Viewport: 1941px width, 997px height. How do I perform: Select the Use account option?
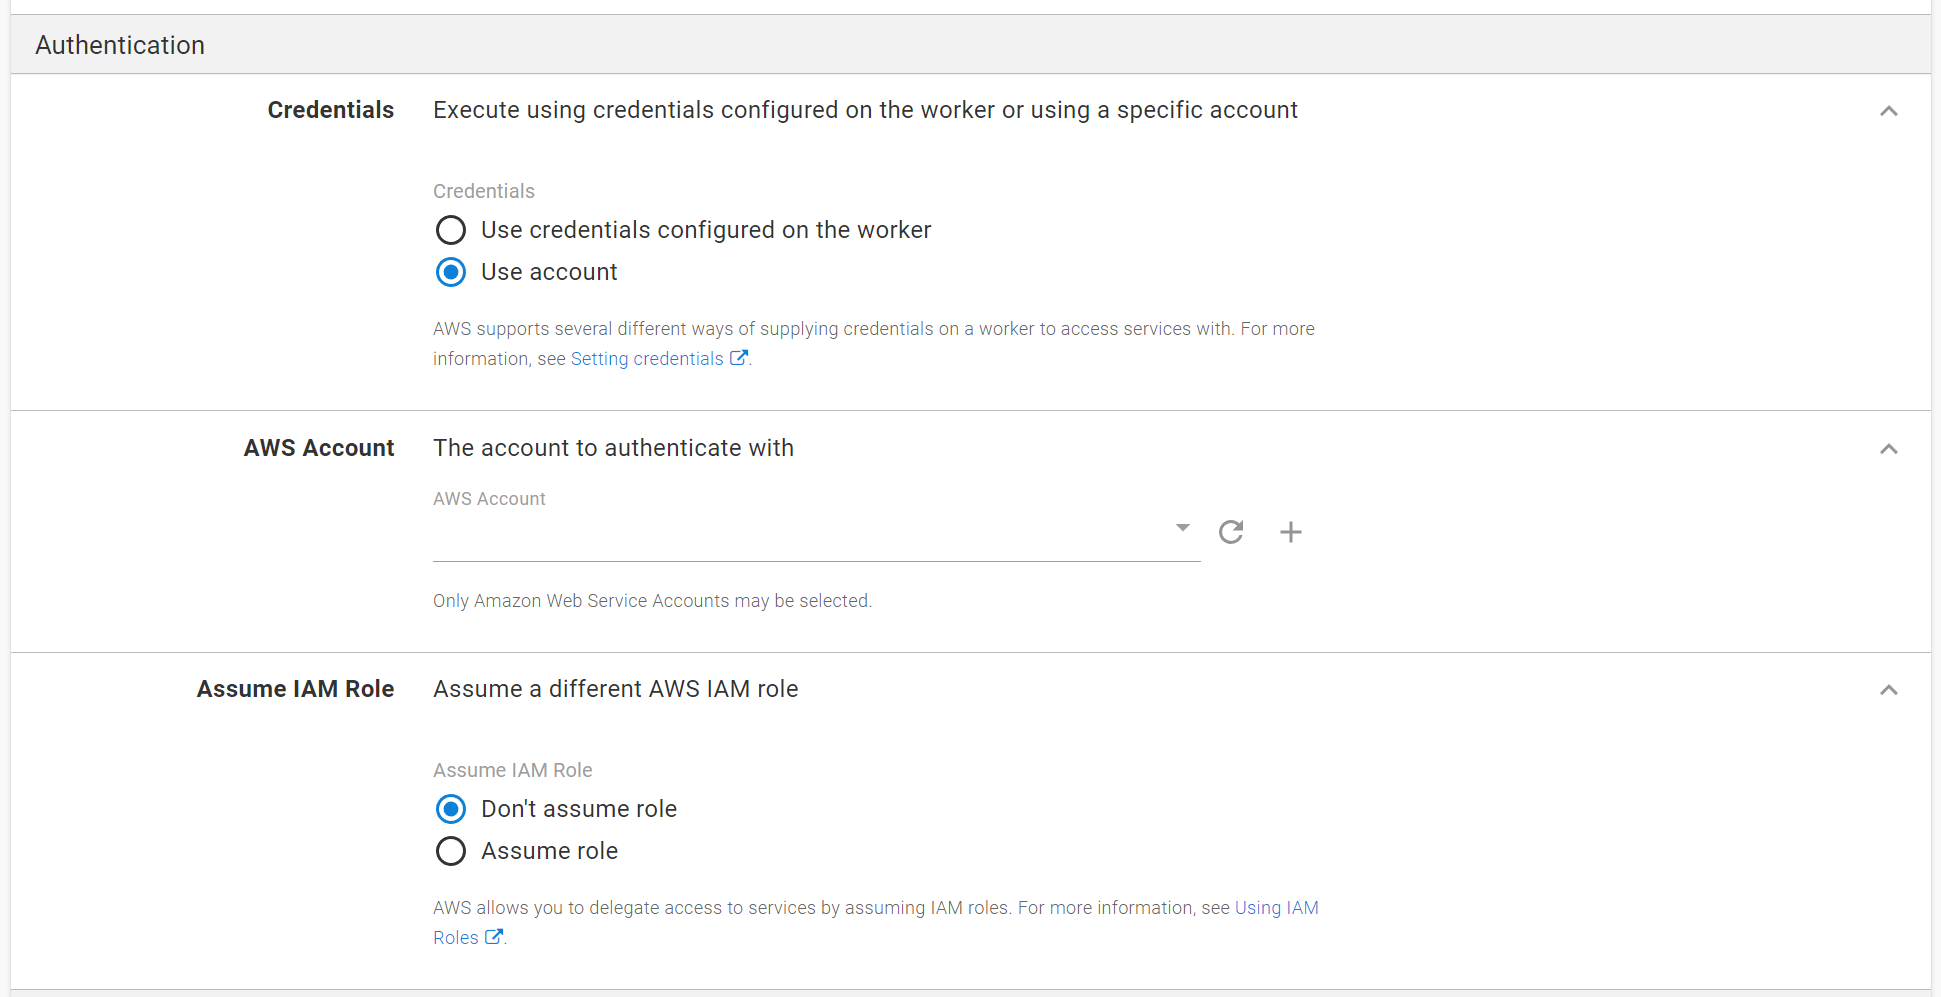pyautogui.click(x=451, y=272)
